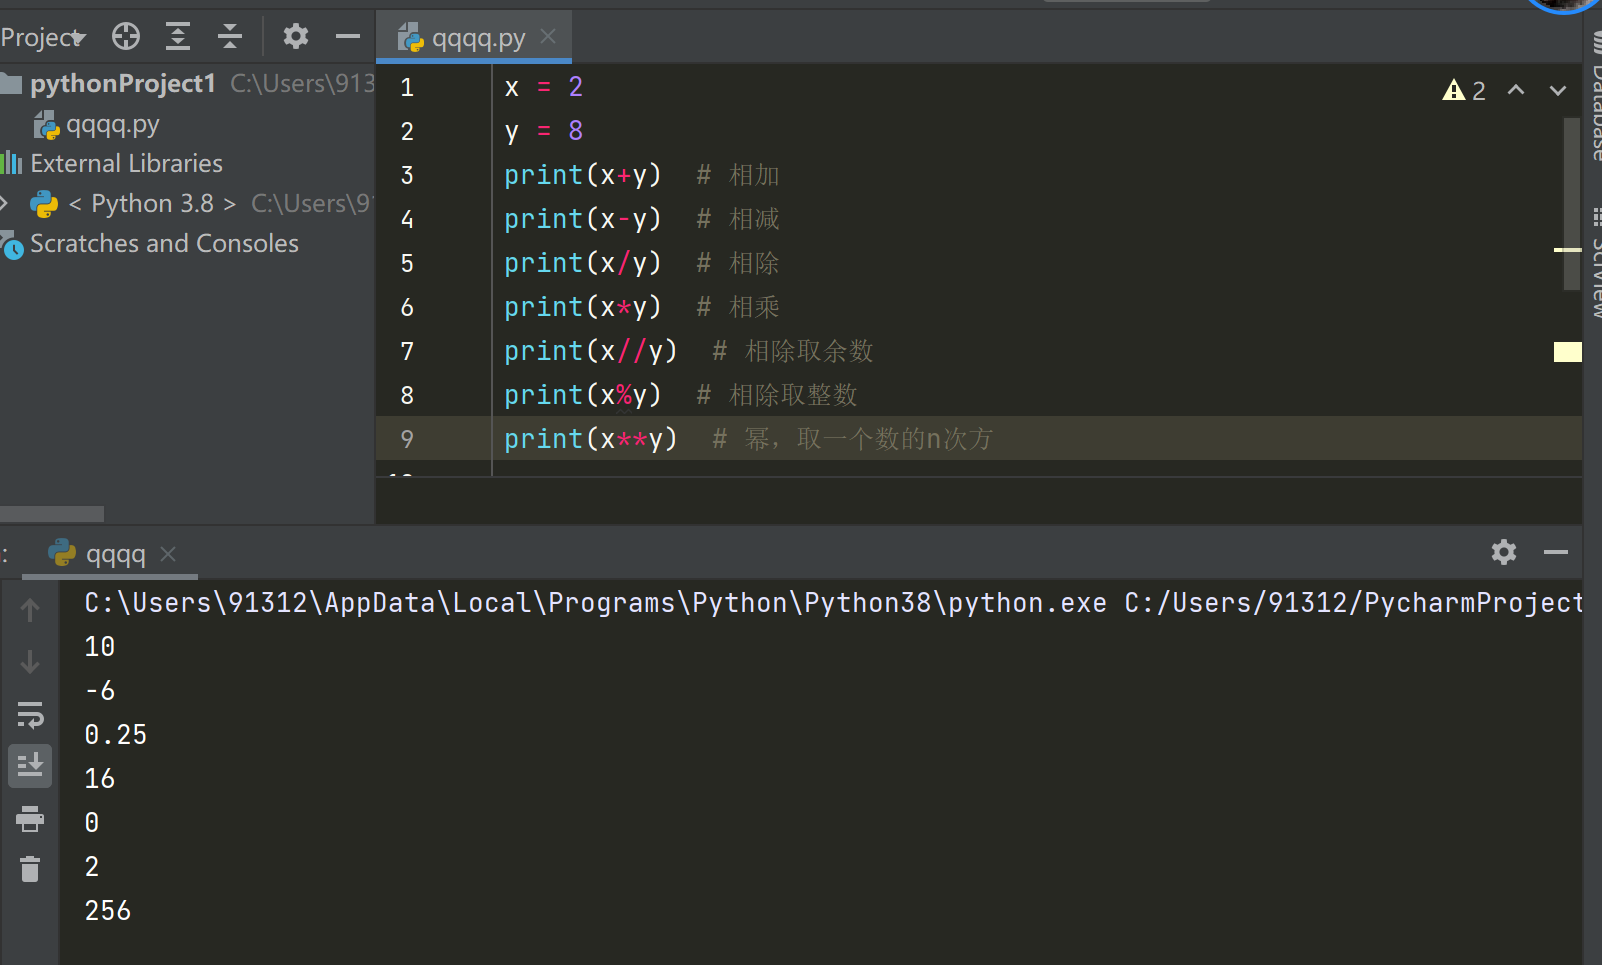The image size is (1602, 965).
Task: Click code 'print(x*y)'
Action: point(583,307)
